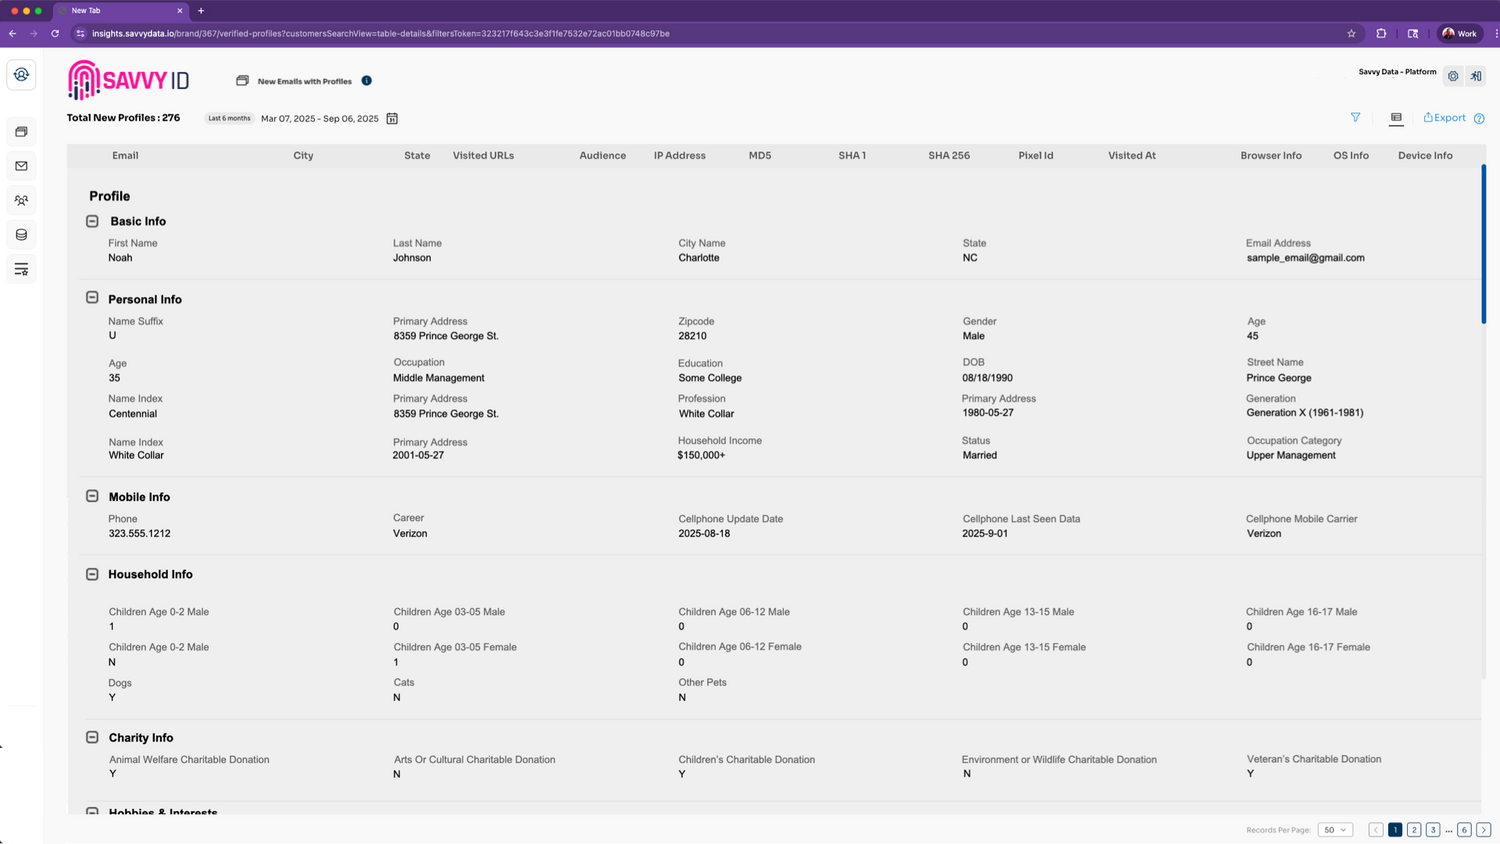This screenshot has width=1500, height=844.
Task: Click the help question mark icon
Action: pos(1479,119)
